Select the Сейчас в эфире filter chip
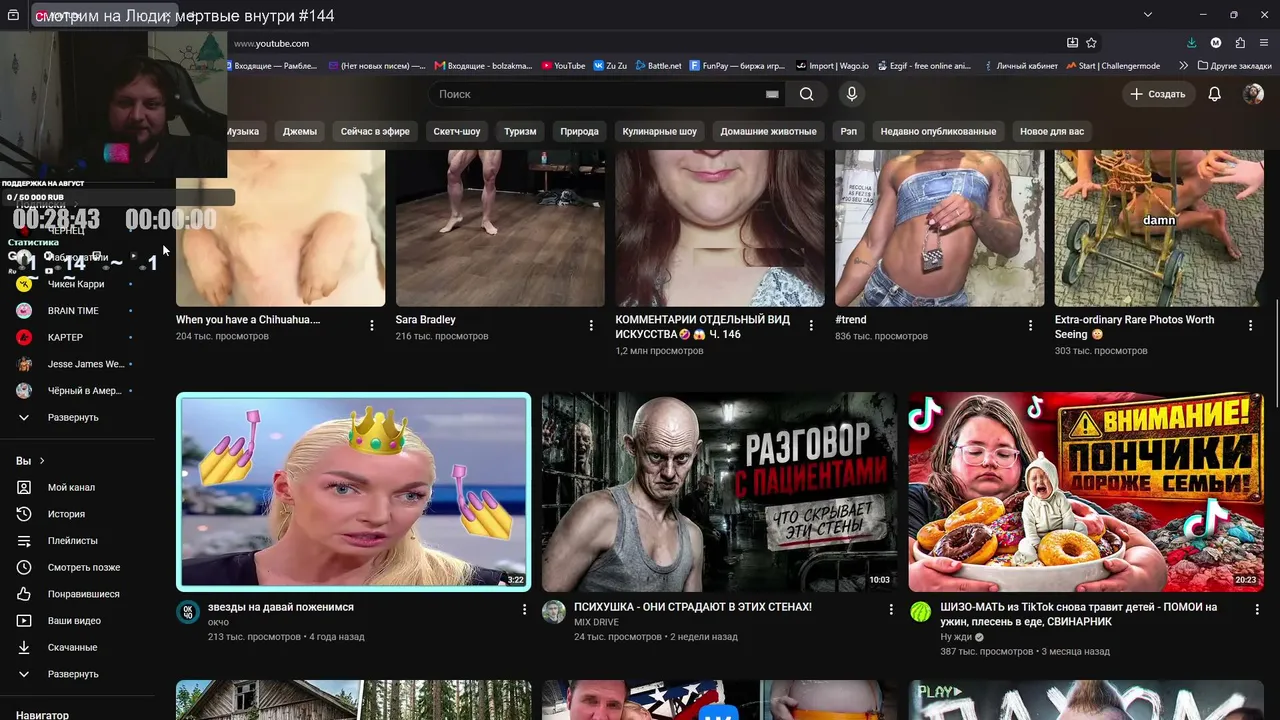Image resolution: width=1280 pixels, height=720 pixels. 375,131
